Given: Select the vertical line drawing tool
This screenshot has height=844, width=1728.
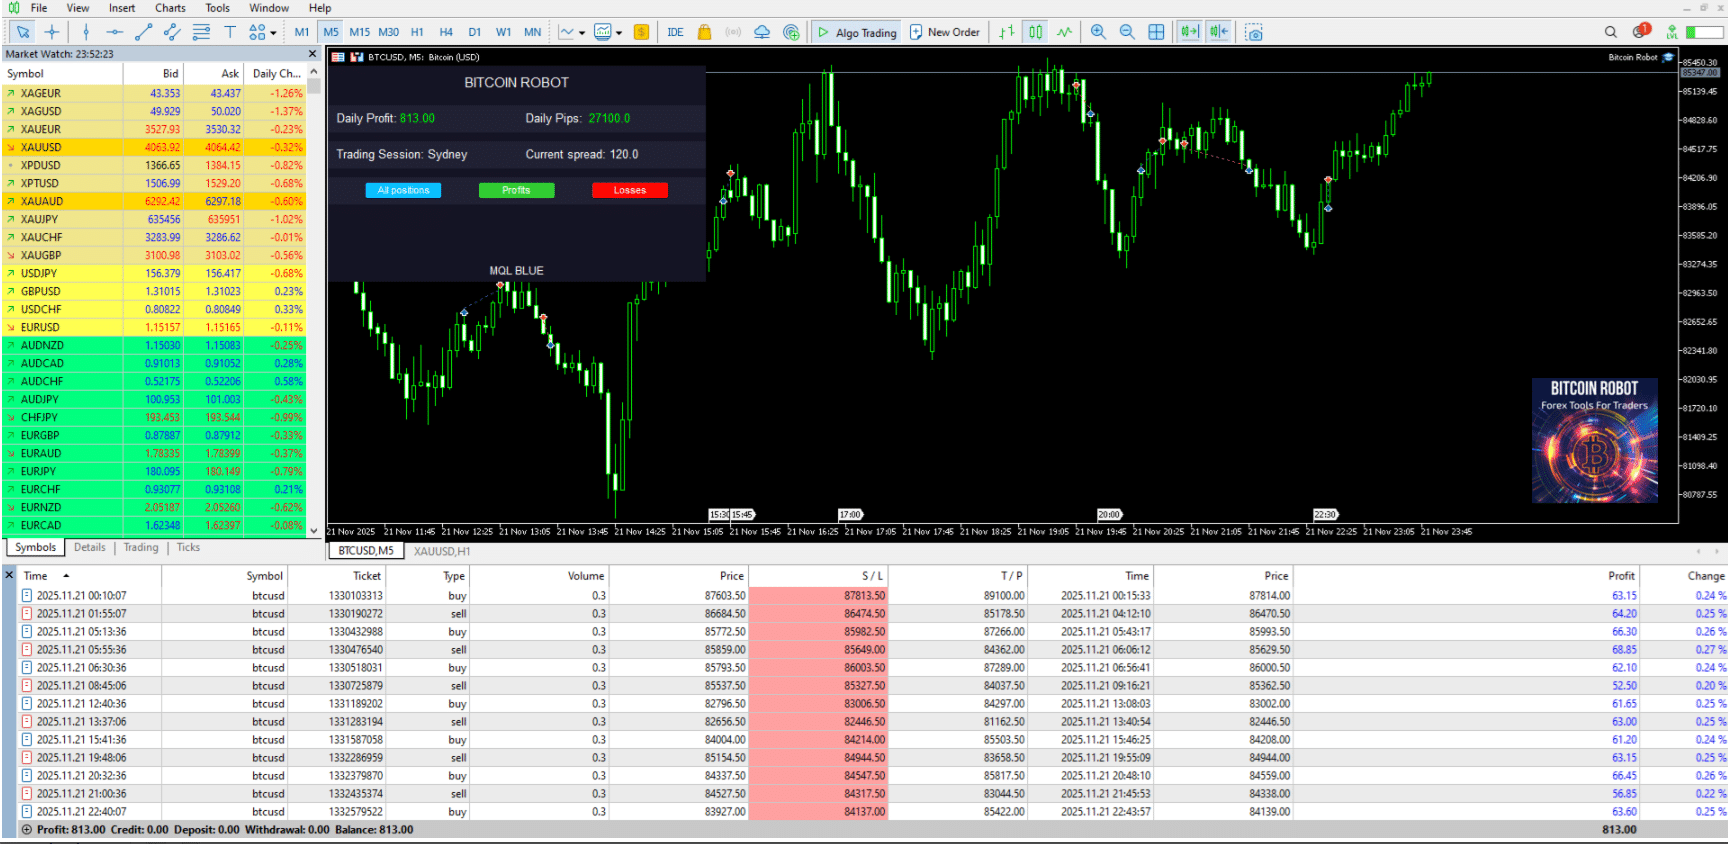Looking at the screenshot, I should [86, 32].
